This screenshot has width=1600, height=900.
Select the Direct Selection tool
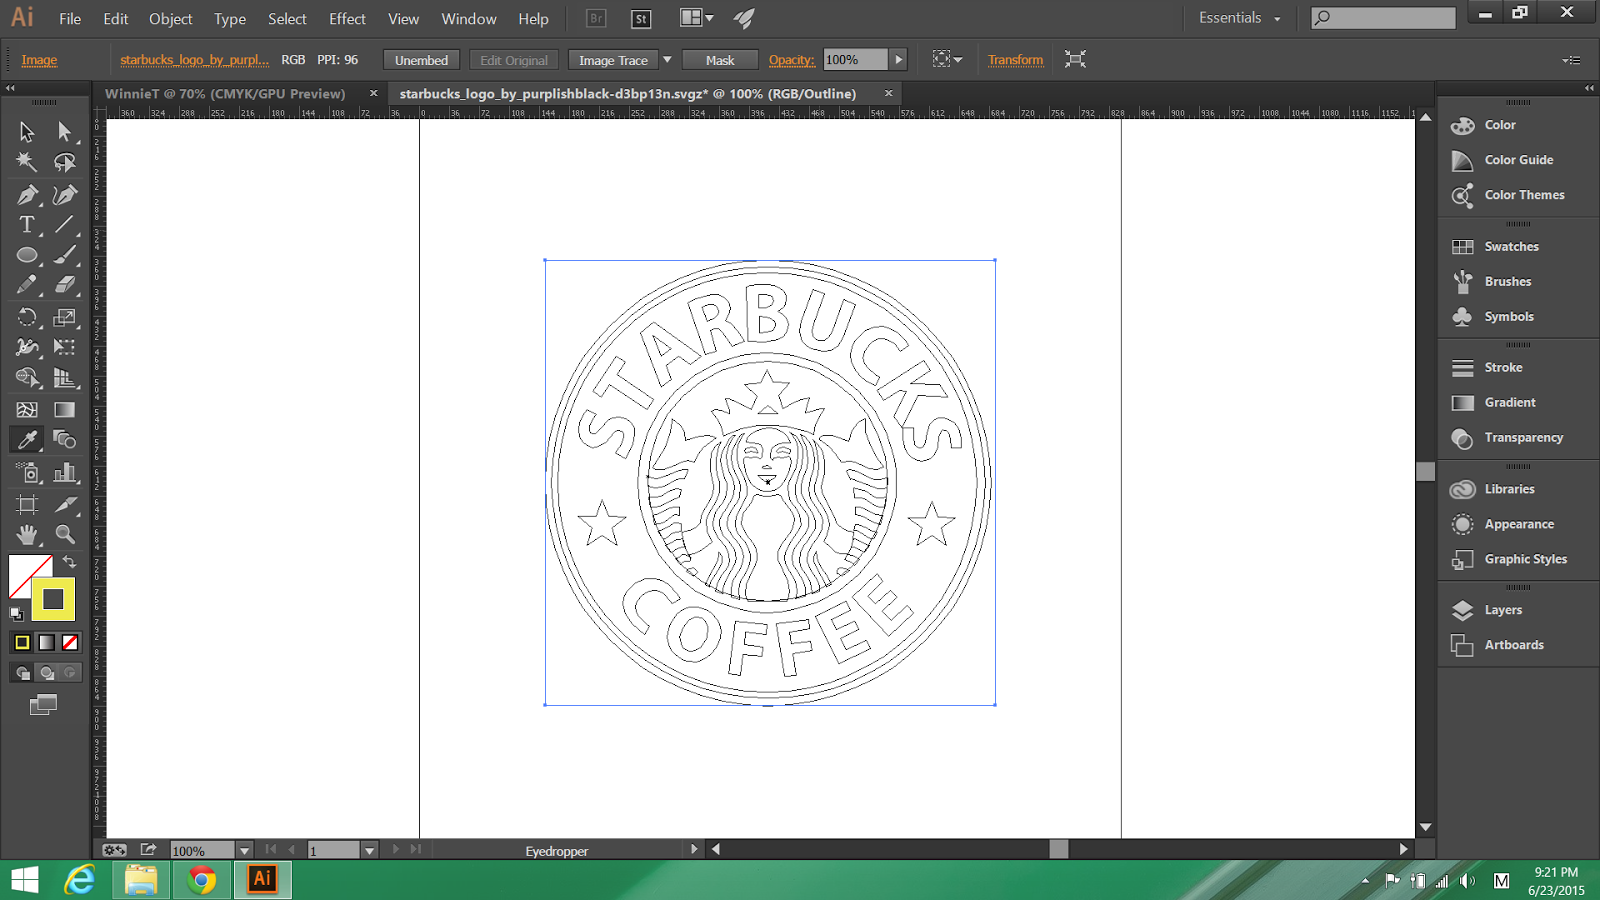point(65,132)
